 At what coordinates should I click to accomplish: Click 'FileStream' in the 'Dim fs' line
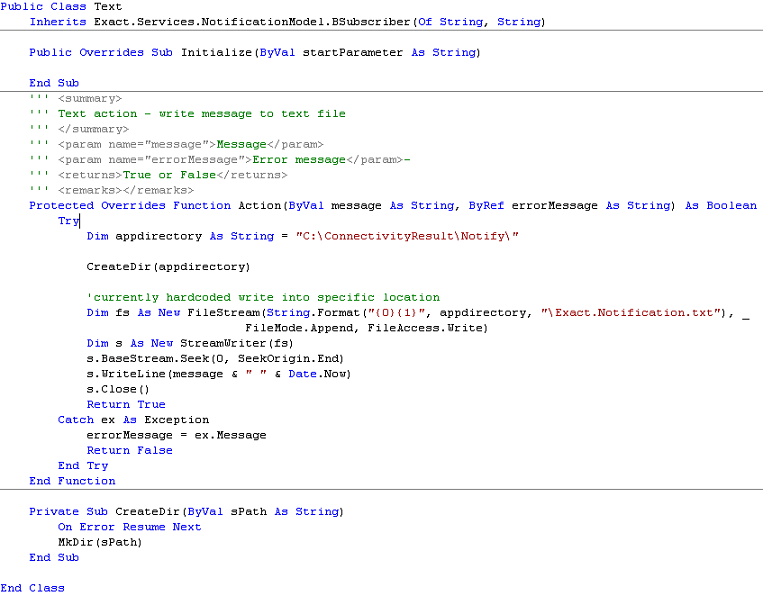tap(223, 313)
